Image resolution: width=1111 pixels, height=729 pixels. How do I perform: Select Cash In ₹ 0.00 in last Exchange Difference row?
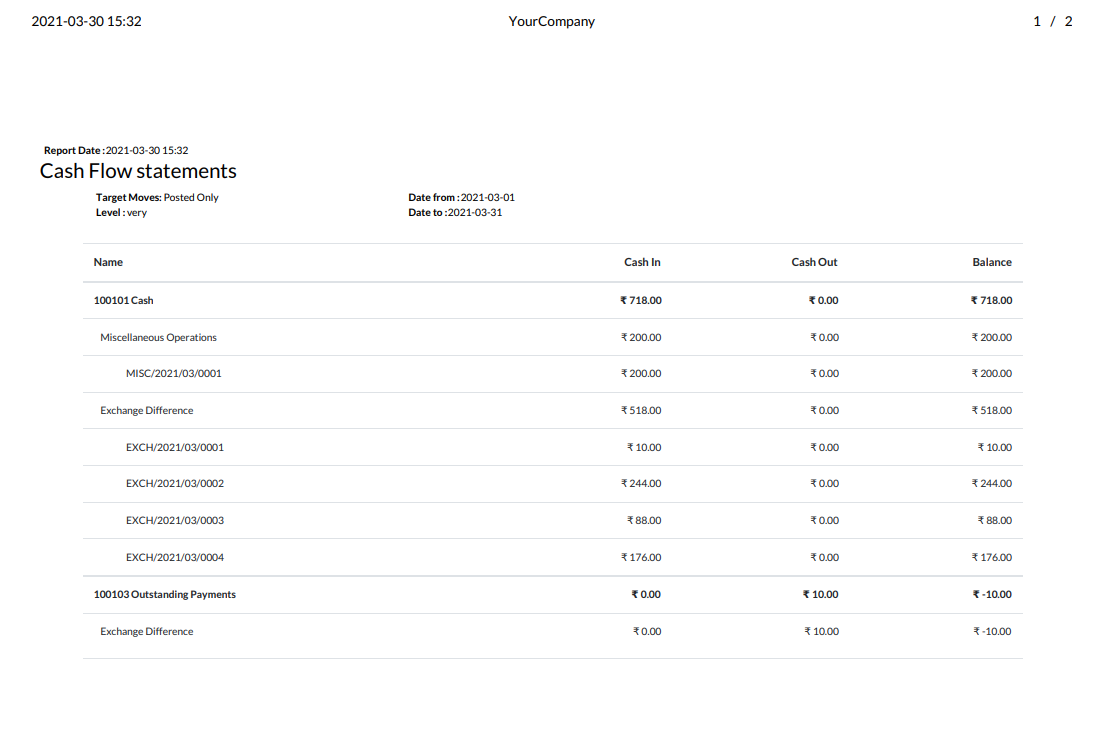[x=647, y=631]
